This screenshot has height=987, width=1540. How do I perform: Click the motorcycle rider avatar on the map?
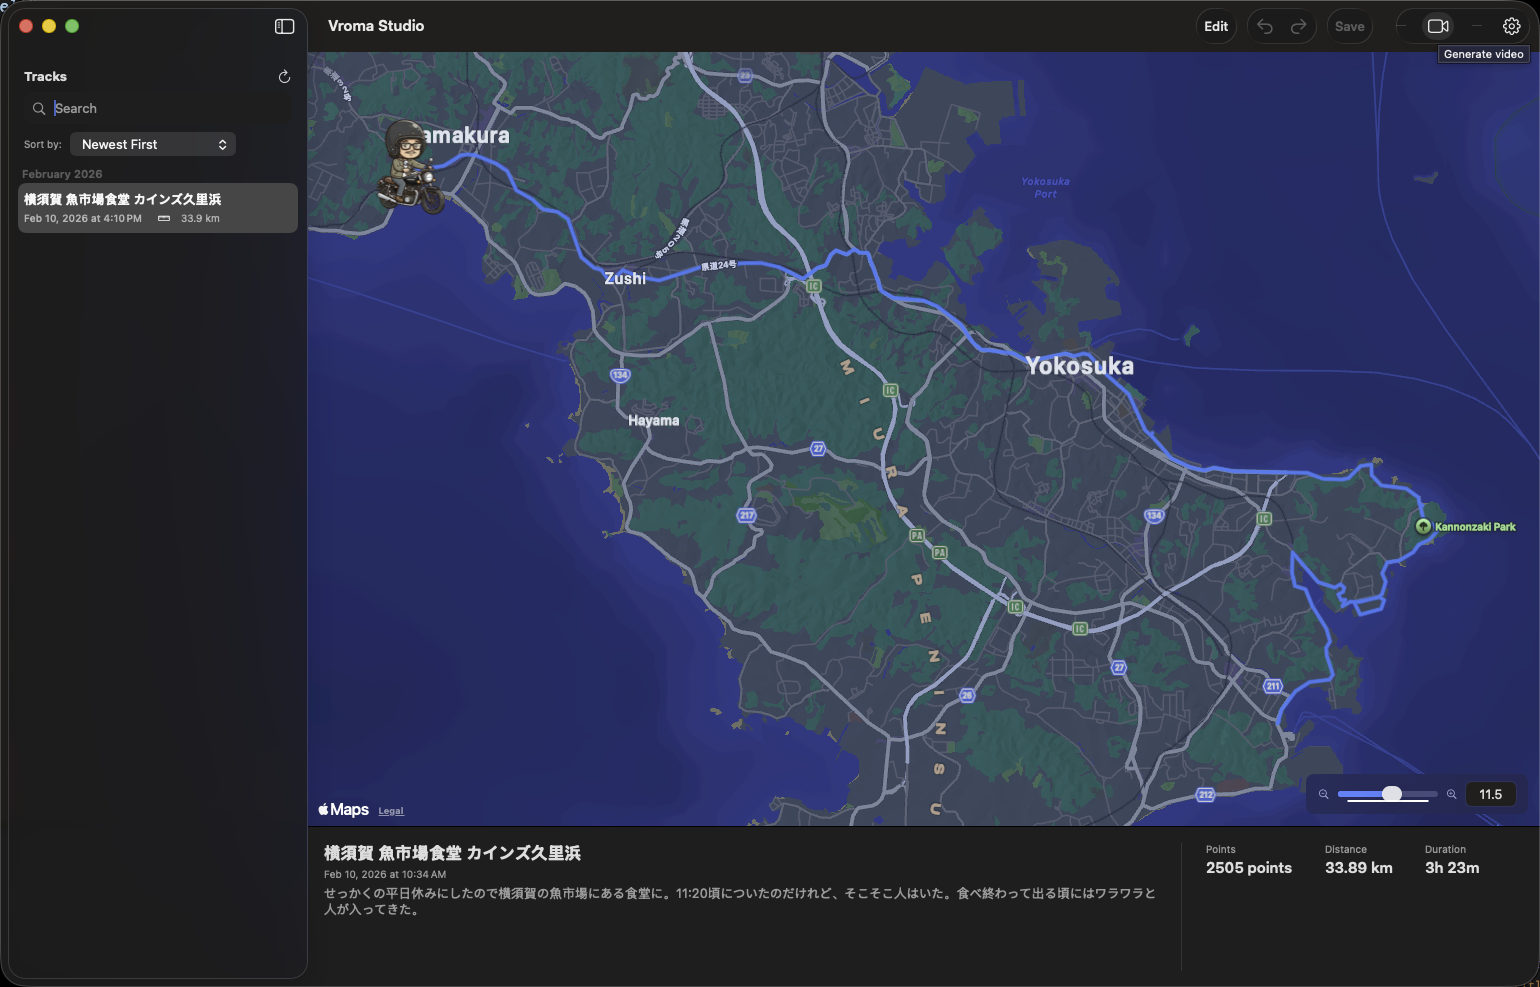(413, 170)
